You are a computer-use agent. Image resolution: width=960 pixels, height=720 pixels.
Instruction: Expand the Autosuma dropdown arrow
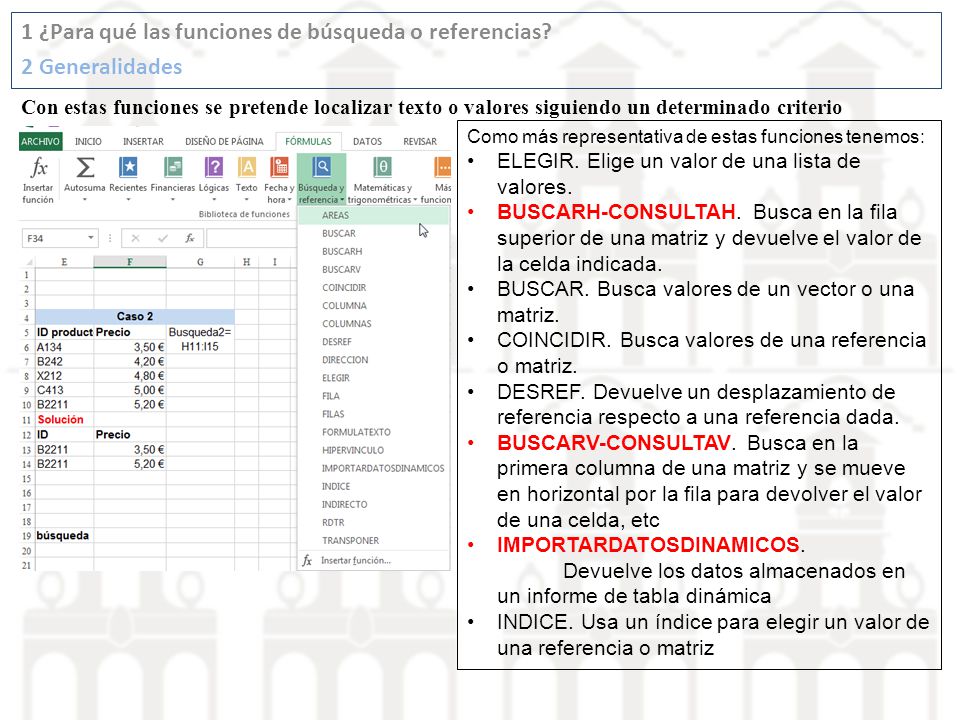(85, 200)
